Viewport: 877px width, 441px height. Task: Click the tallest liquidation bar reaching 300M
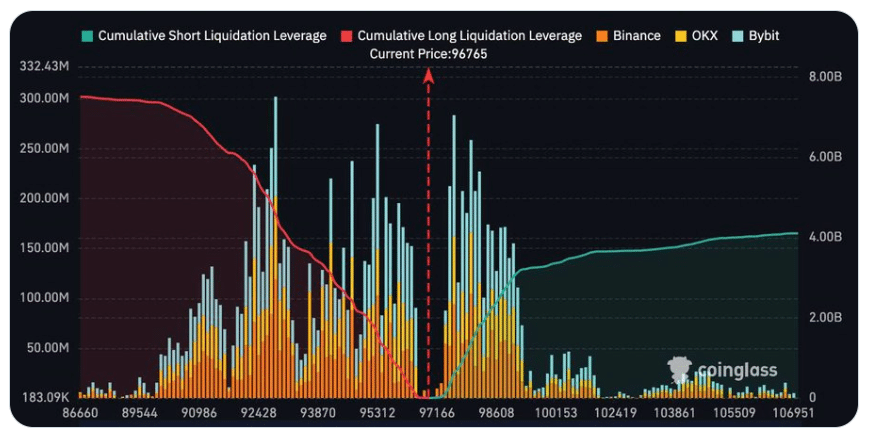pos(276,247)
